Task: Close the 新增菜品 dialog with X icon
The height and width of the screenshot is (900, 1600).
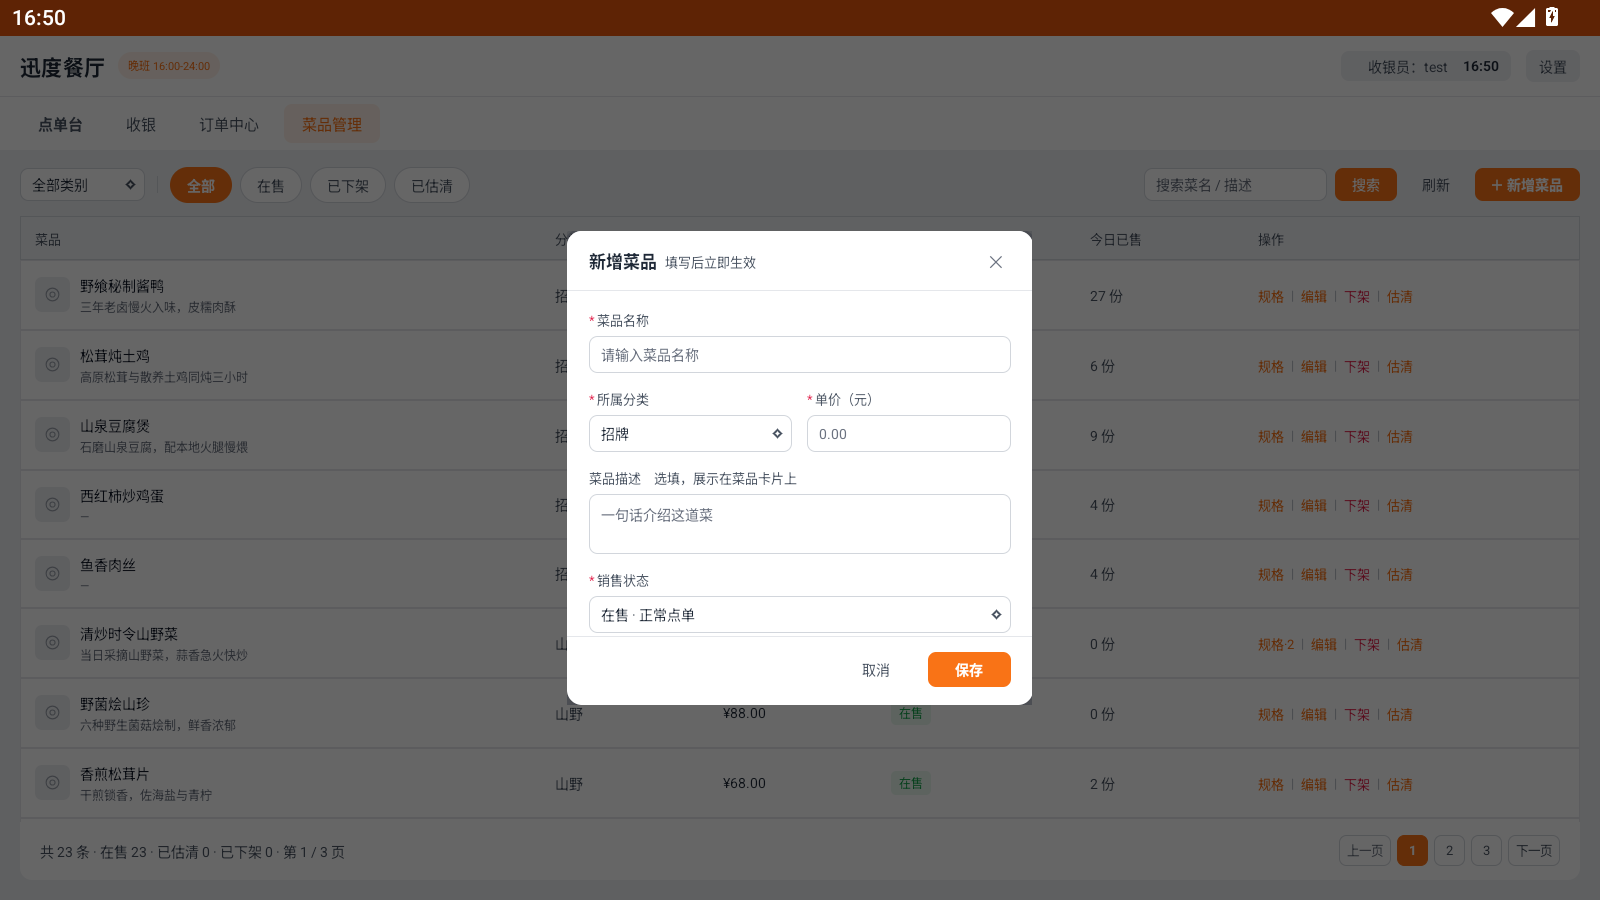Action: (x=995, y=262)
